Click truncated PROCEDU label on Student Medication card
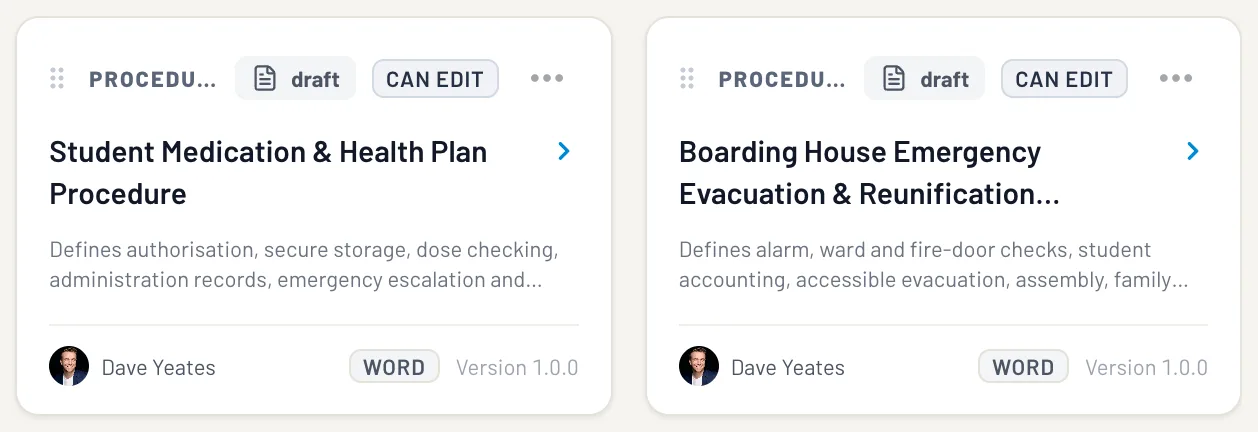This screenshot has height=432, width=1258. click(x=152, y=79)
